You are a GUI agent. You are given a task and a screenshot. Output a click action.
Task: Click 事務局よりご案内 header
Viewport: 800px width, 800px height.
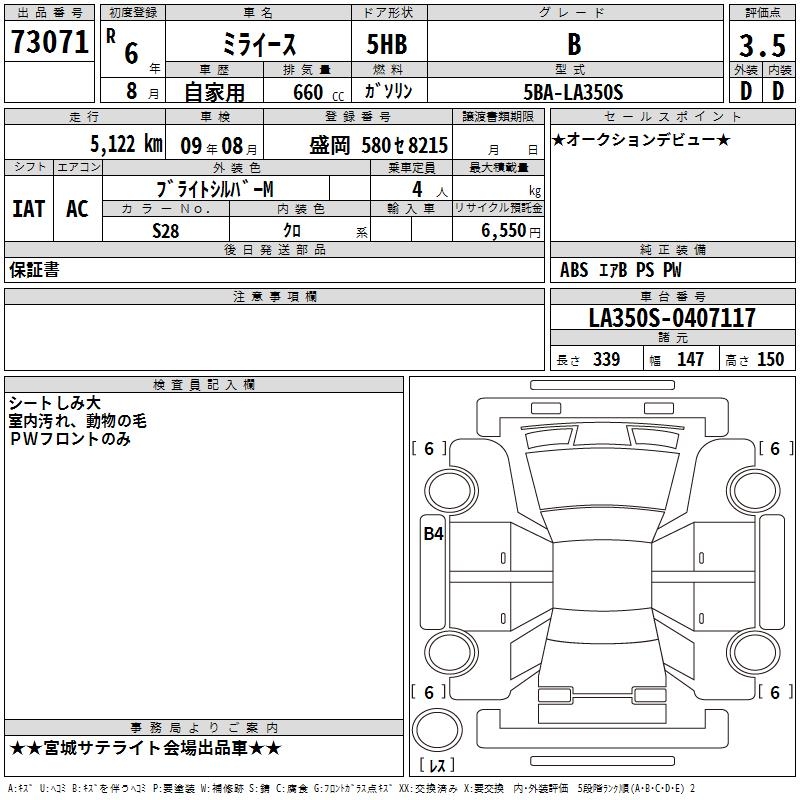point(204,728)
